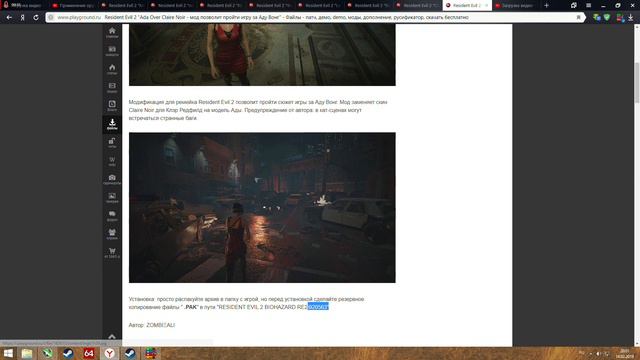Switch to the last tab 'Загрузка видео'

(515, 5)
